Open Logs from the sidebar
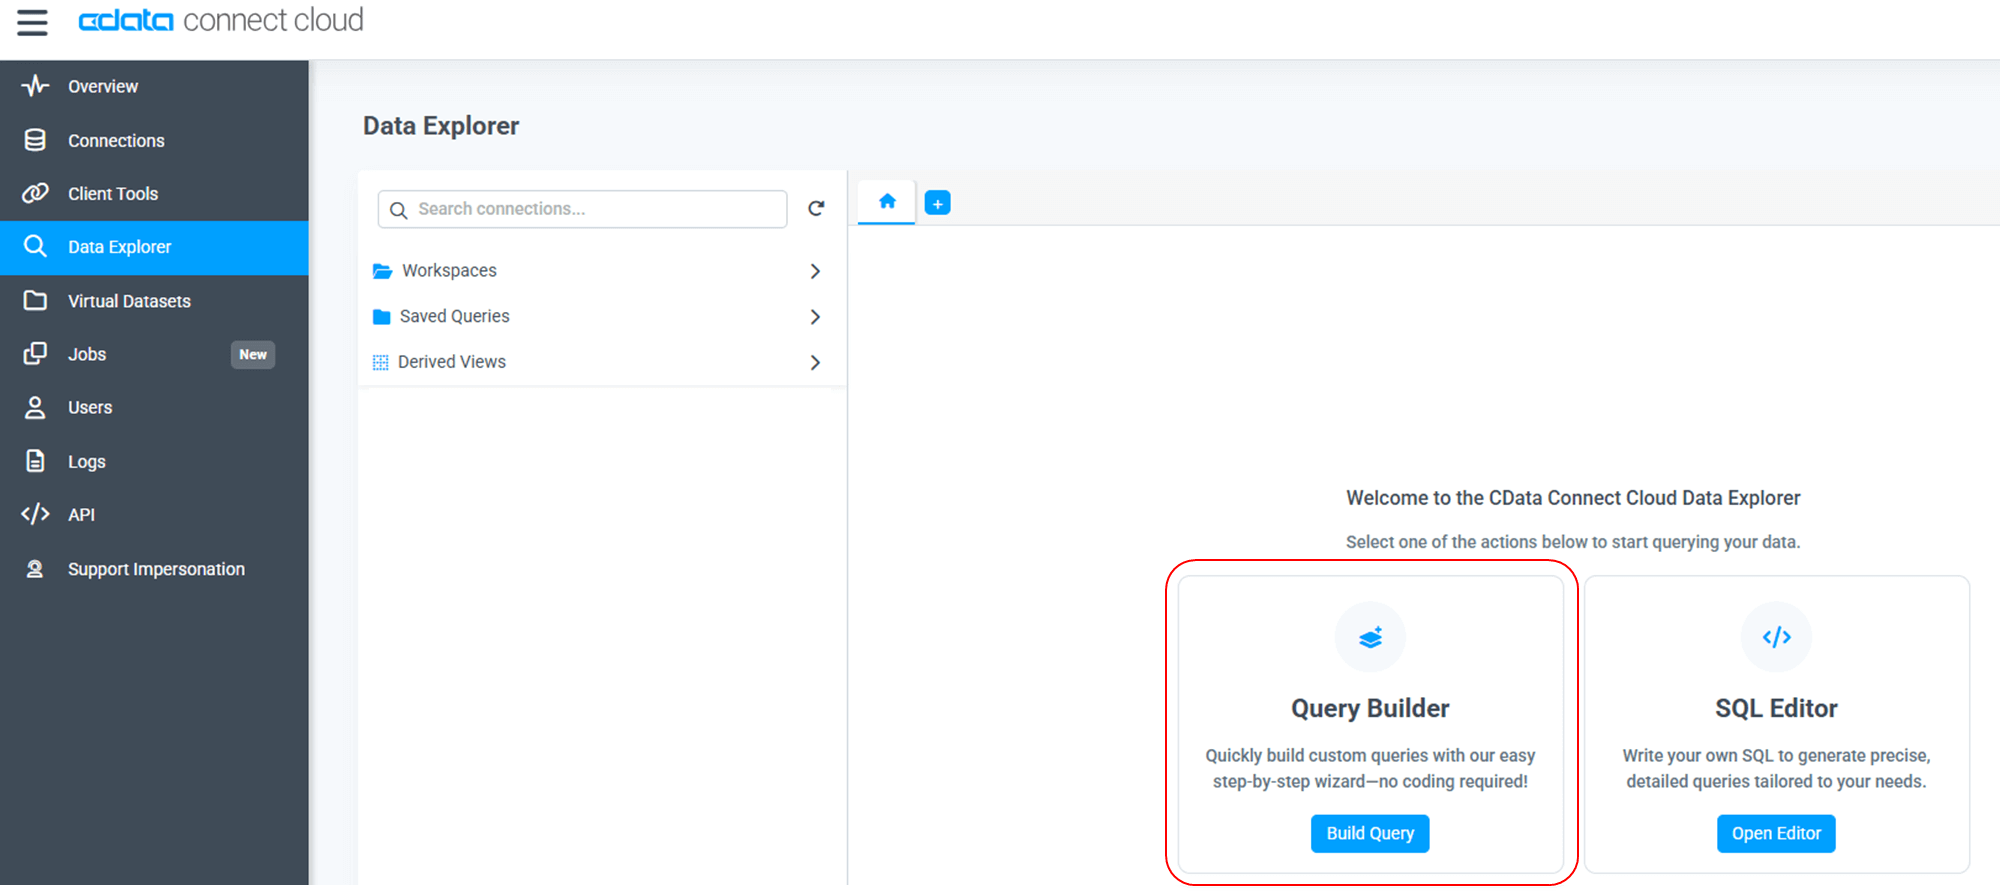 tap(154, 461)
